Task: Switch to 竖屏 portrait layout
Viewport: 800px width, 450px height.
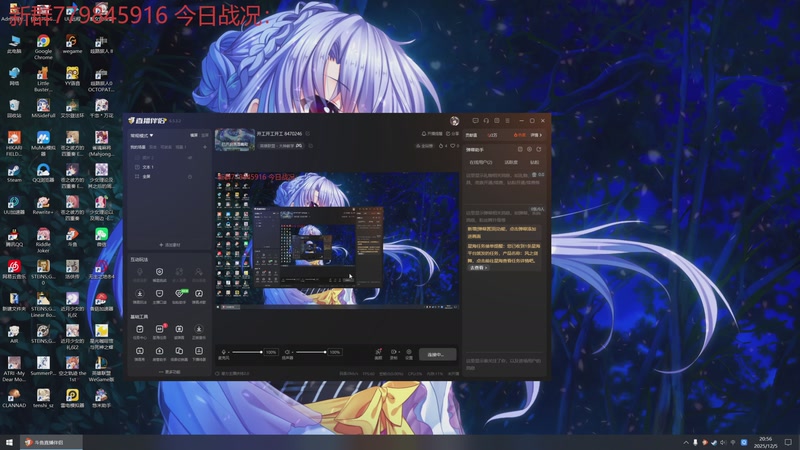Action: pyautogui.click(x=205, y=135)
